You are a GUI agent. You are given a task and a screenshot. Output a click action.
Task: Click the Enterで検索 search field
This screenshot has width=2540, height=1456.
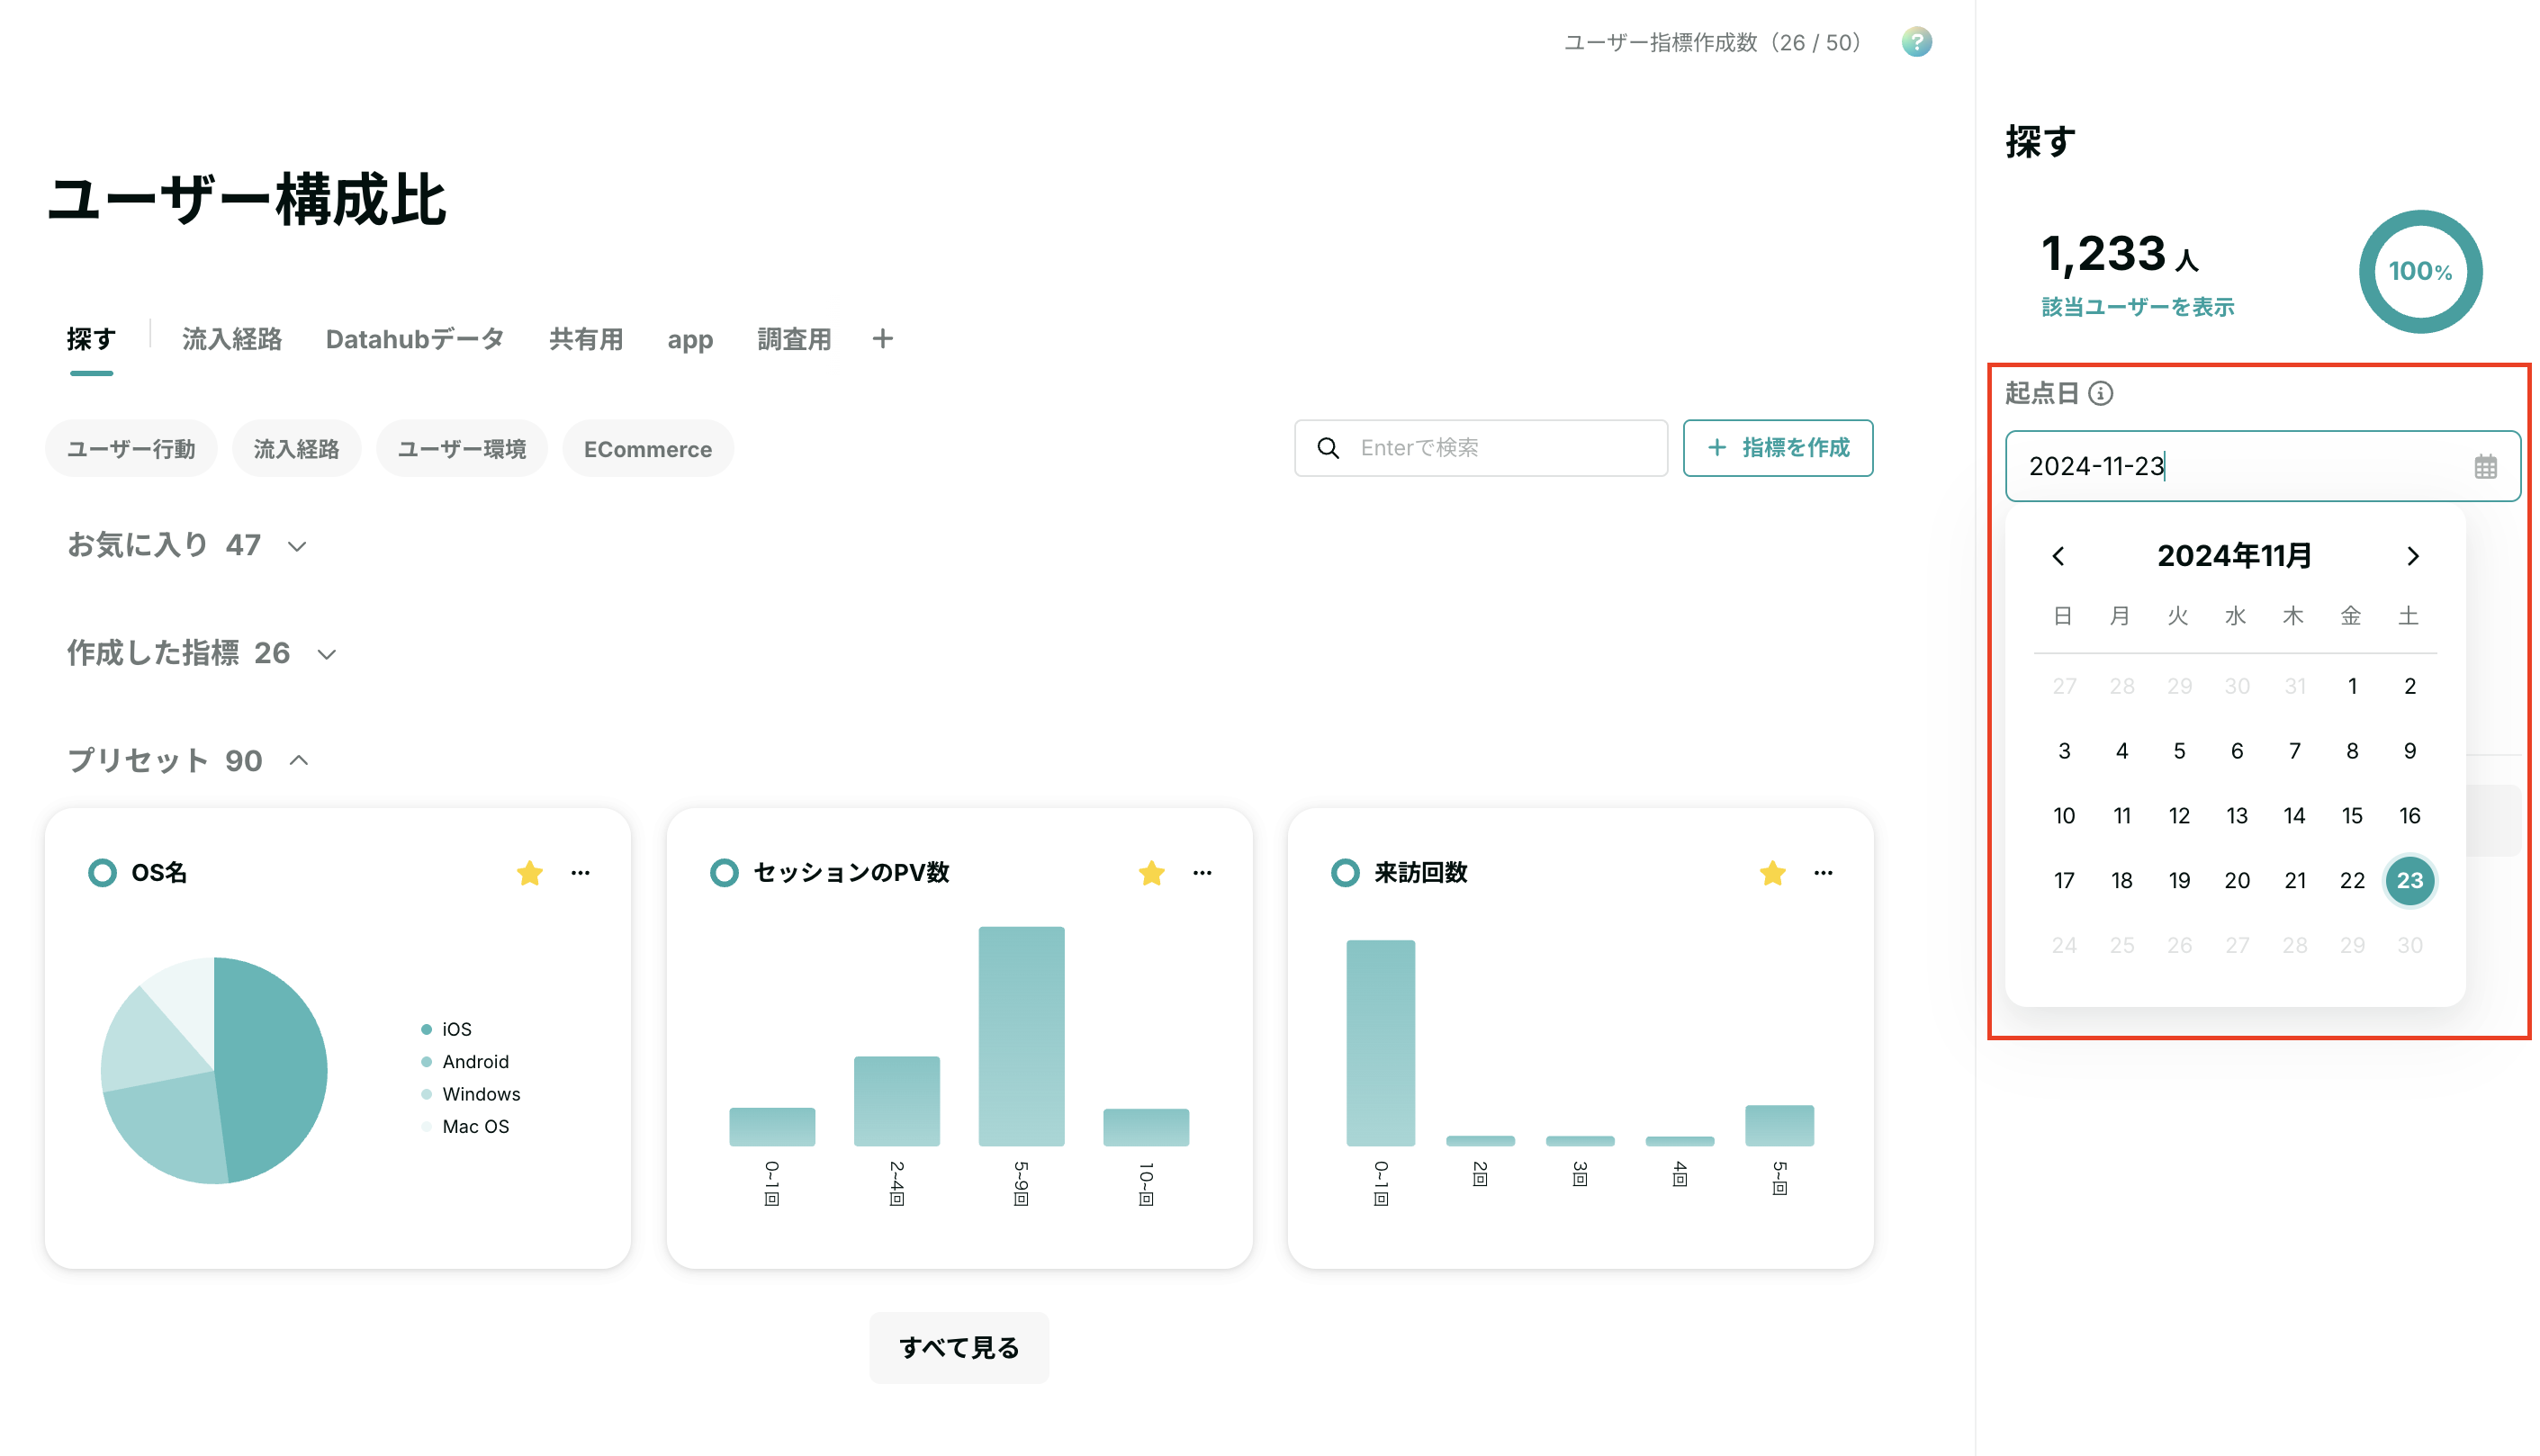(1480, 447)
